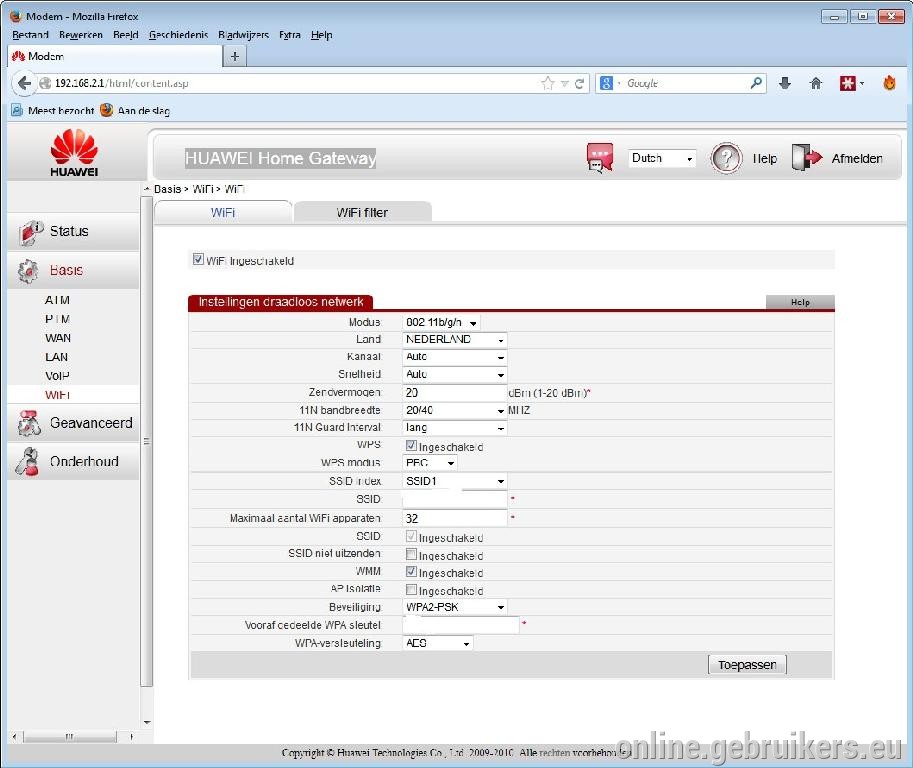The width and height of the screenshot is (913, 768).
Task: Click the red star addon icon
Action: point(848,83)
